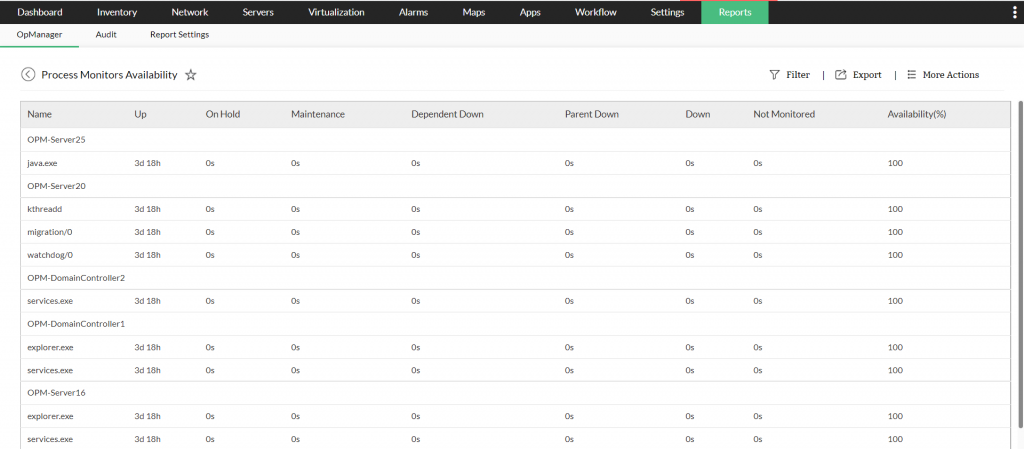The width and height of the screenshot is (1024, 449).
Task: Go to the Alarms tab
Action: [x=413, y=13]
